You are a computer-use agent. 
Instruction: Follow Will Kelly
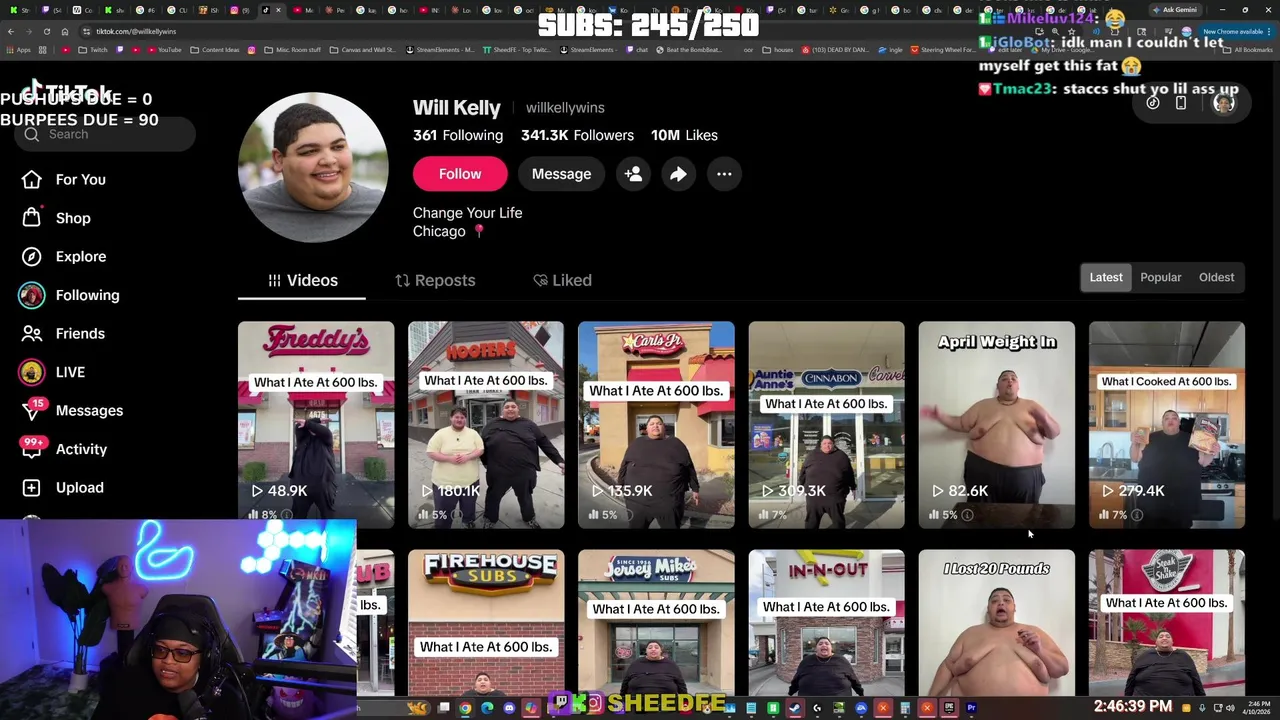[x=460, y=174]
